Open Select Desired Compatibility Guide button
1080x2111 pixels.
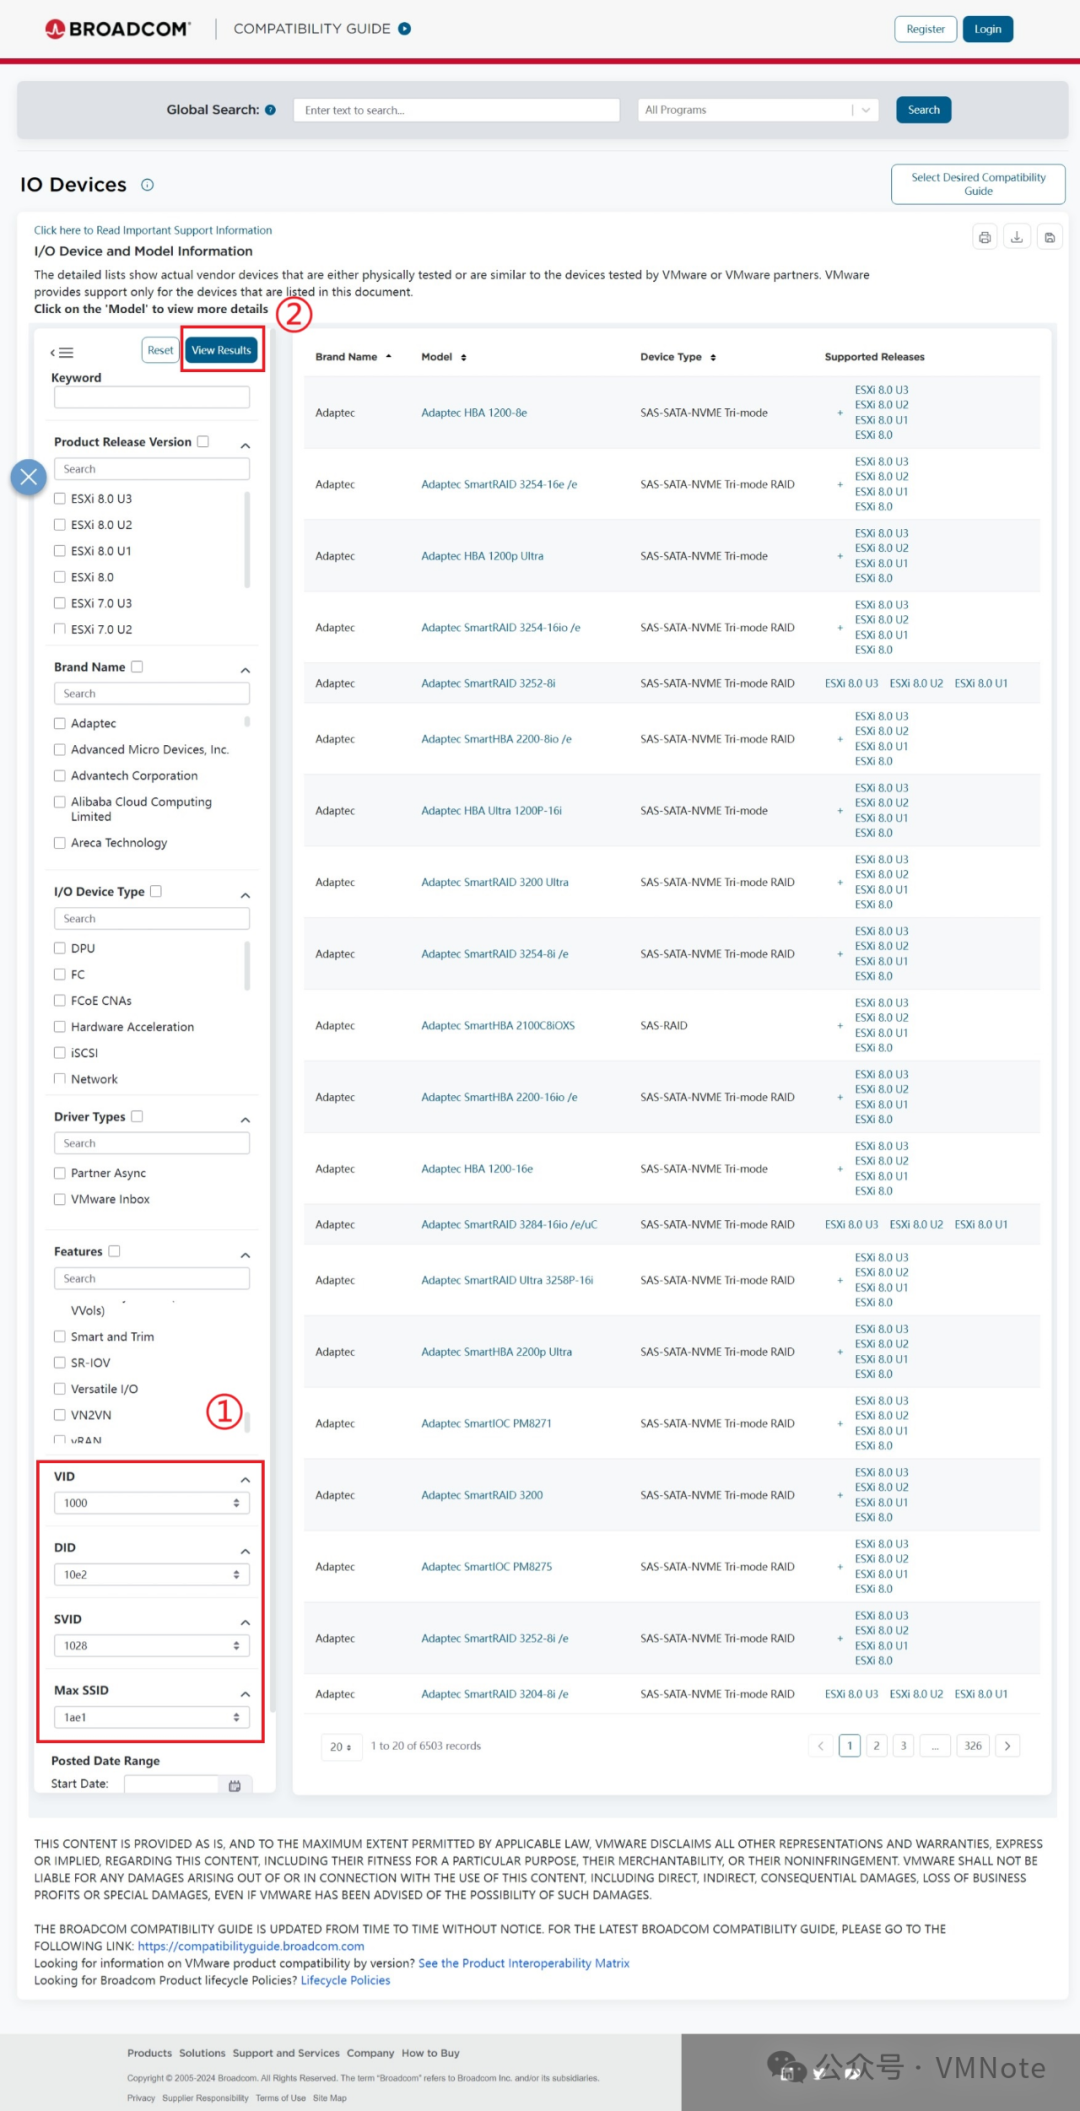click(x=978, y=184)
